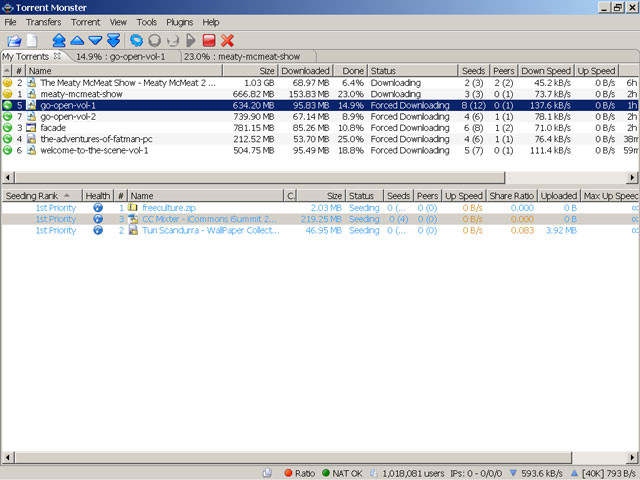
Task: Stop torrent with the red square icon
Action: click(x=209, y=40)
